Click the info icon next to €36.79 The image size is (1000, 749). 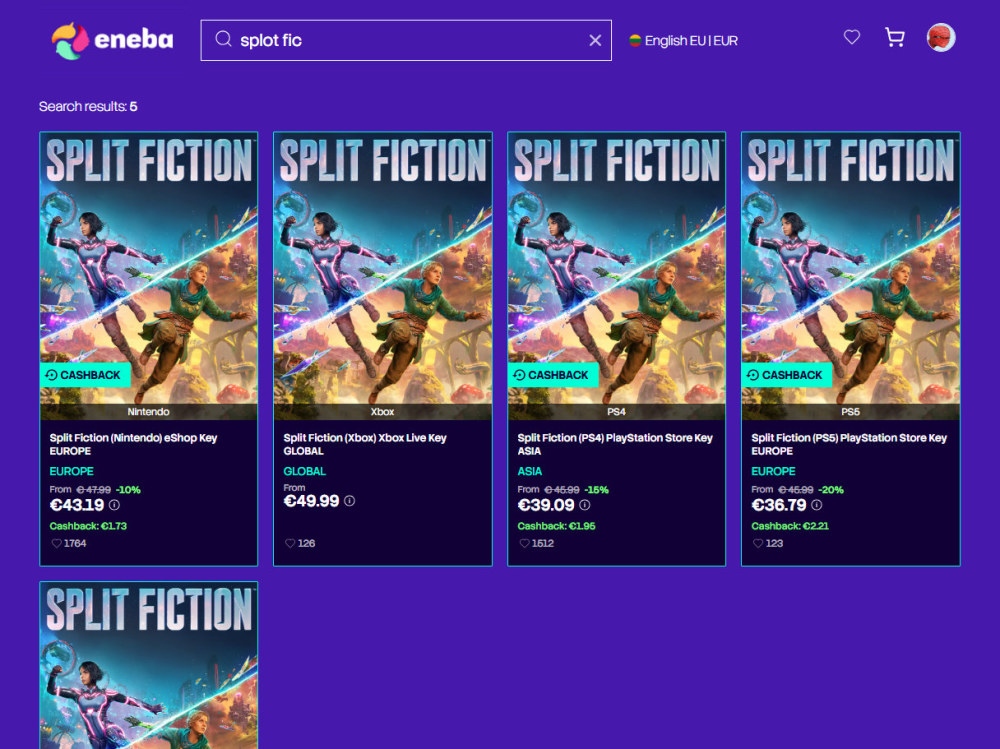[x=816, y=505]
